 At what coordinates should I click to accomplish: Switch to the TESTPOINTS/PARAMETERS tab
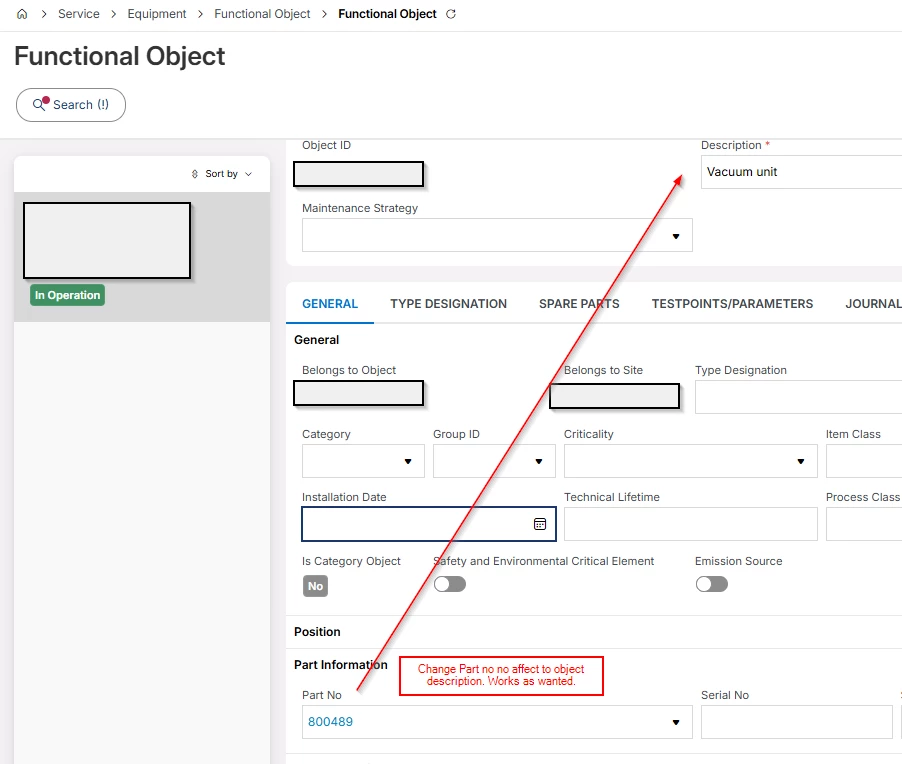click(x=732, y=304)
